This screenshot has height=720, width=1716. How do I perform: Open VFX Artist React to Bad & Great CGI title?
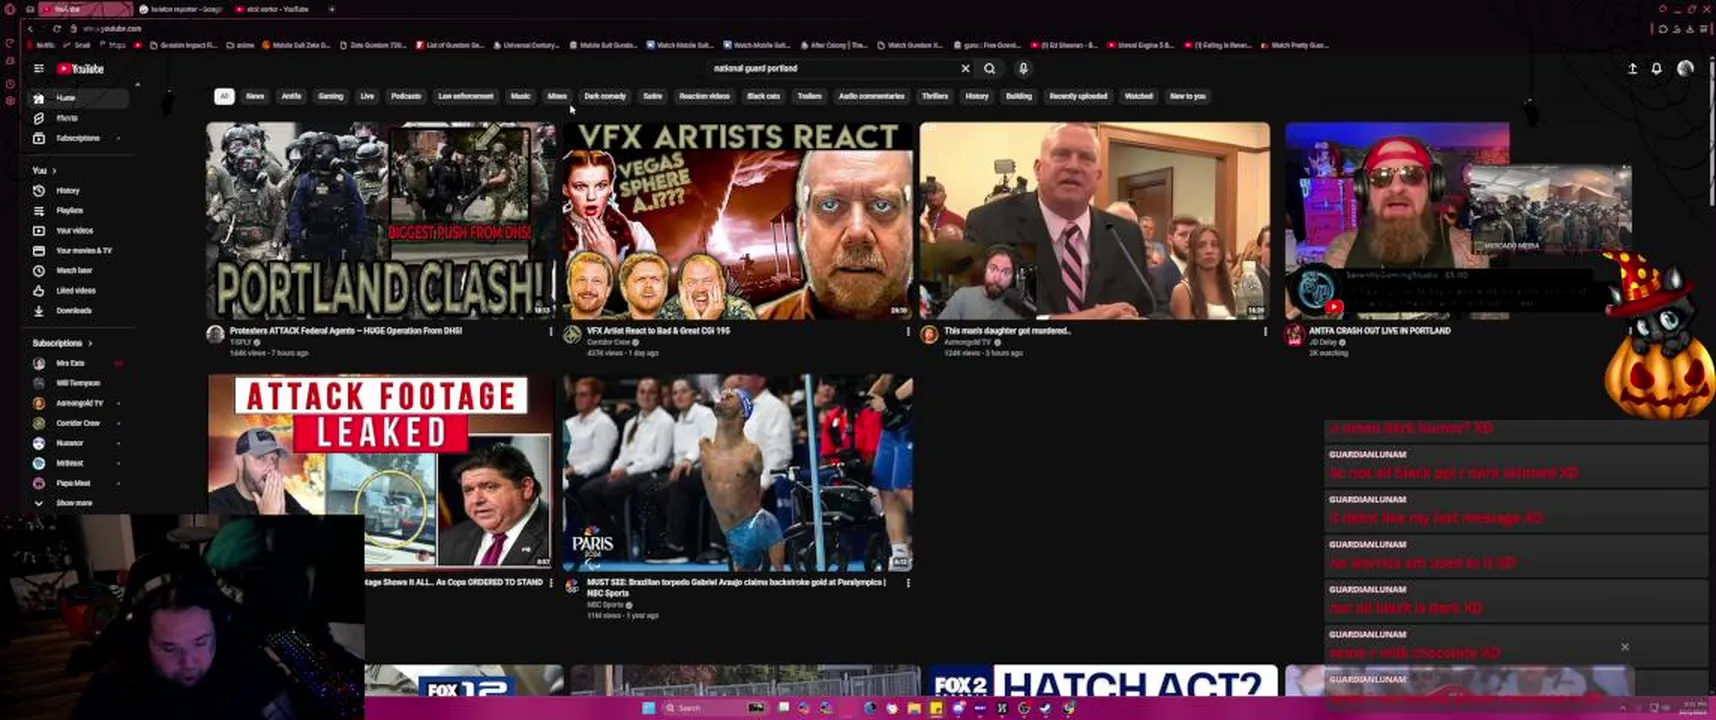tap(659, 330)
